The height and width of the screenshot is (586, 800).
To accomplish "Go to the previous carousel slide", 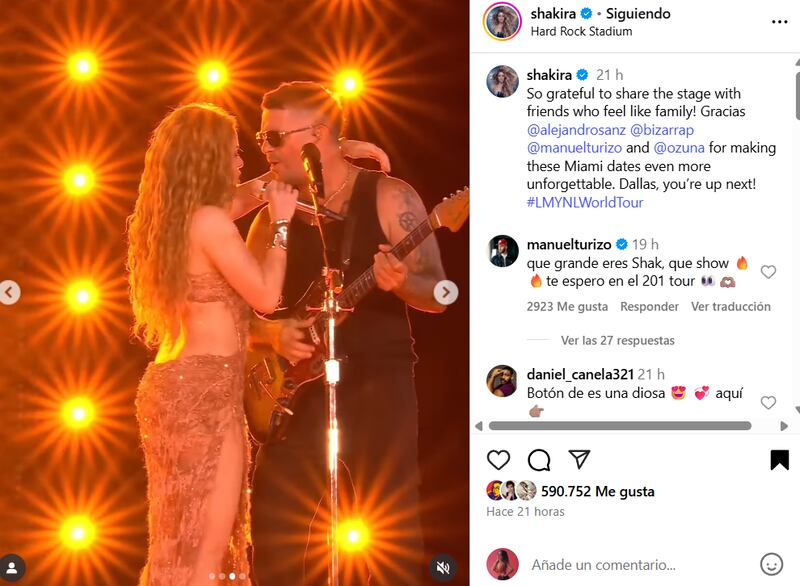I will pos(9,292).
